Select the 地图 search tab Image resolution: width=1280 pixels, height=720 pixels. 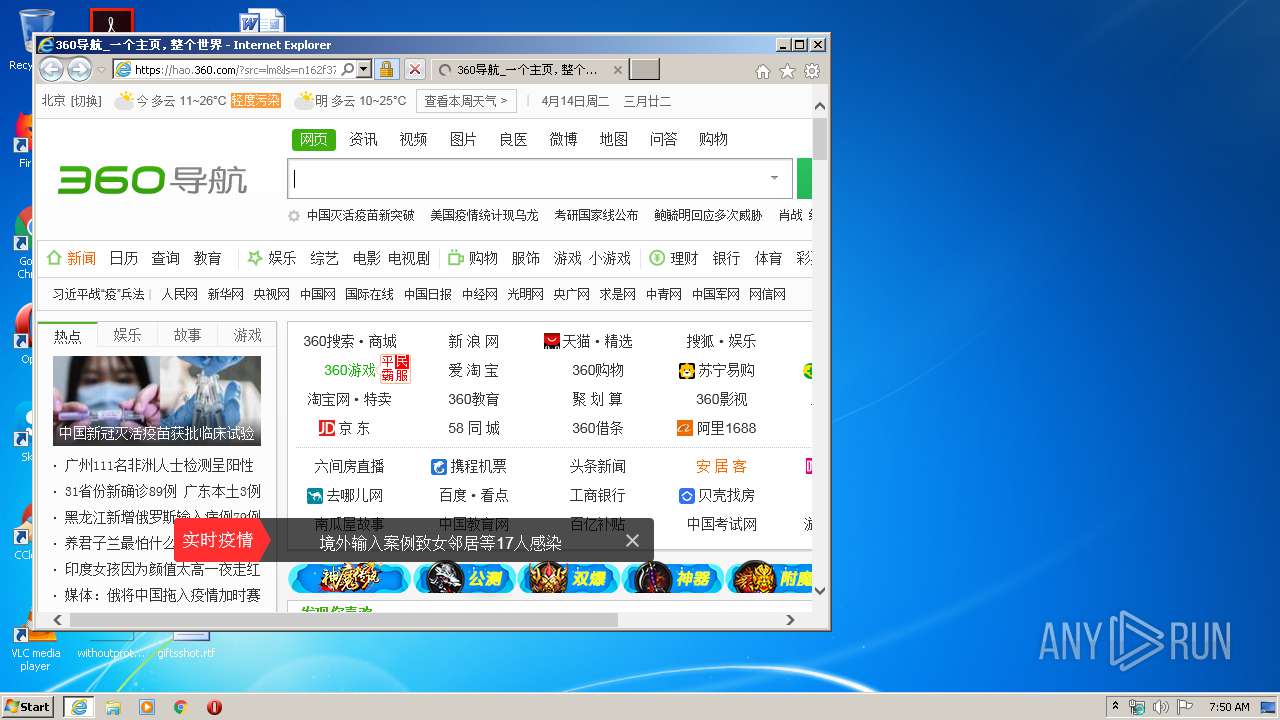tap(613, 139)
